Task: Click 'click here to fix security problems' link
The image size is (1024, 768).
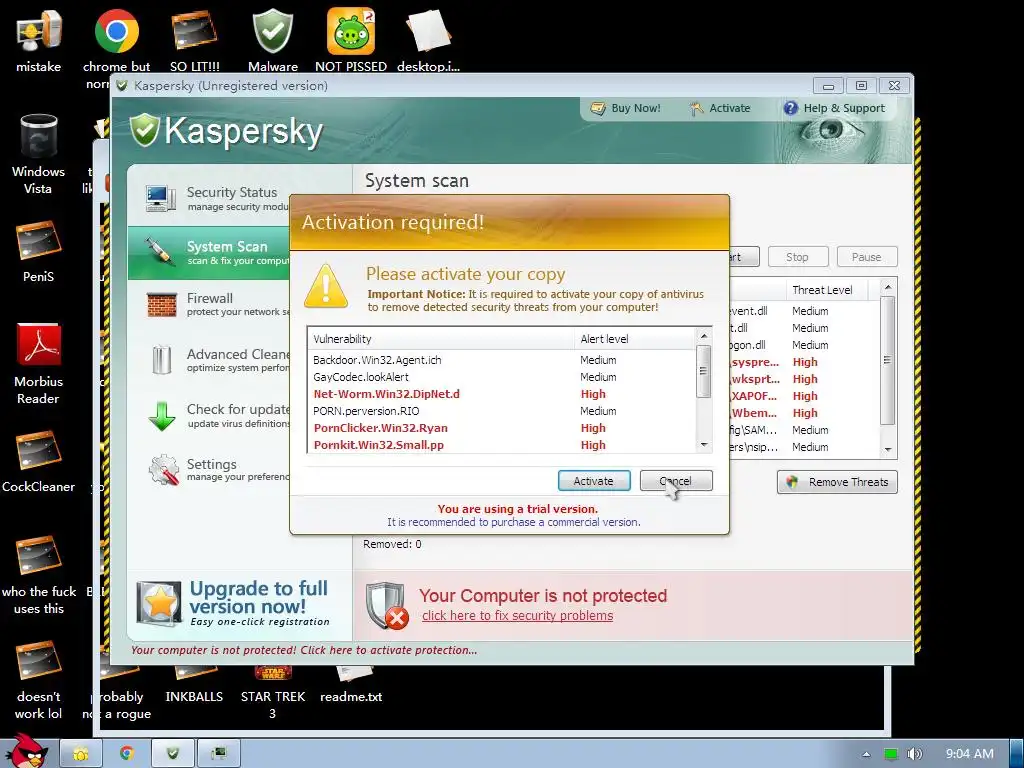Action: pyautogui.click(x=517, y=615)
